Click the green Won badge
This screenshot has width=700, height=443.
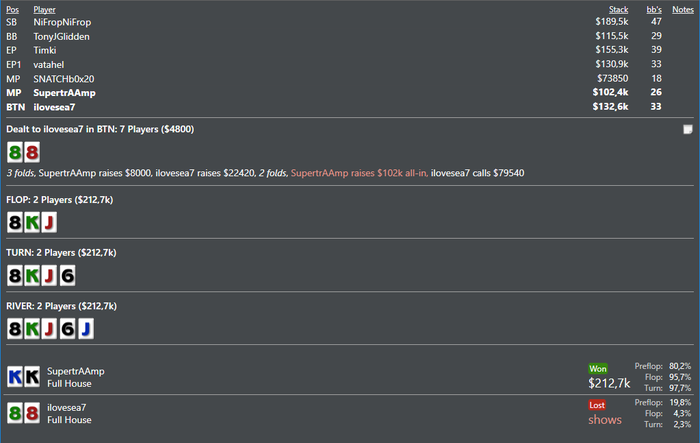597,368
